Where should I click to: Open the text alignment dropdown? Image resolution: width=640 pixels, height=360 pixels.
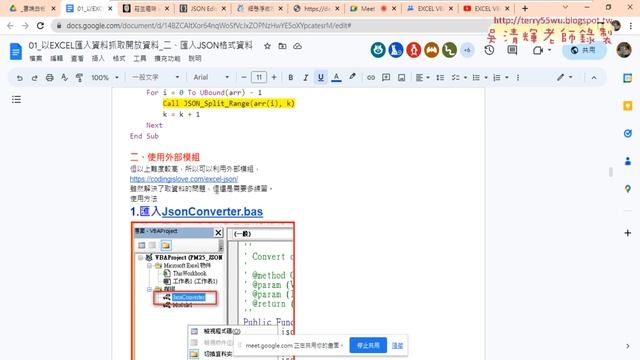click(422, 77)
